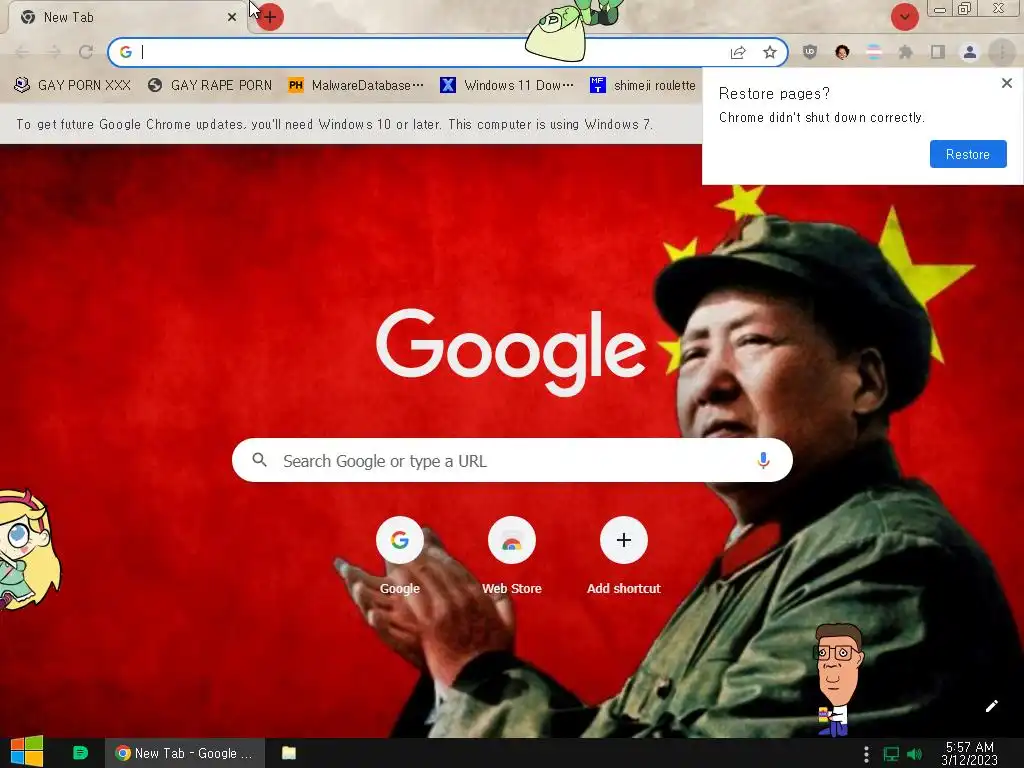
Task: Click the blue Restore button
Action: coord(968,154)
